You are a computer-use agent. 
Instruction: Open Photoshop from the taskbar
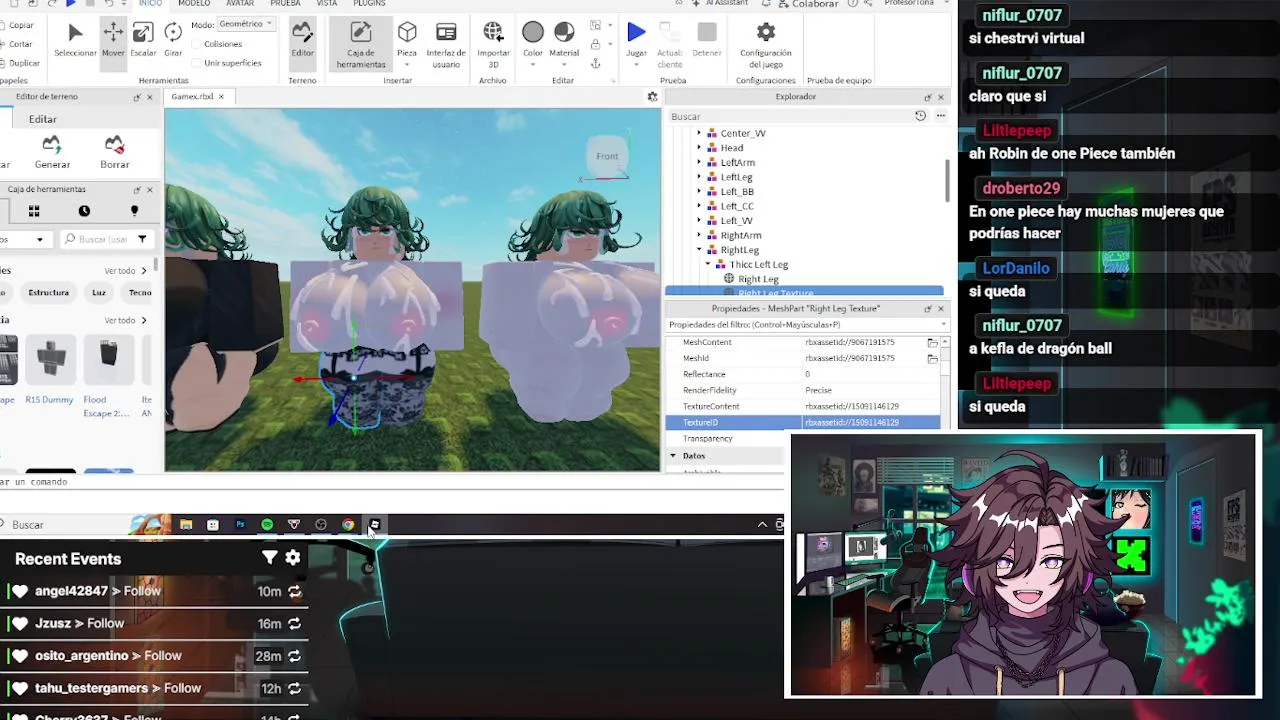(x=240, y=524)
